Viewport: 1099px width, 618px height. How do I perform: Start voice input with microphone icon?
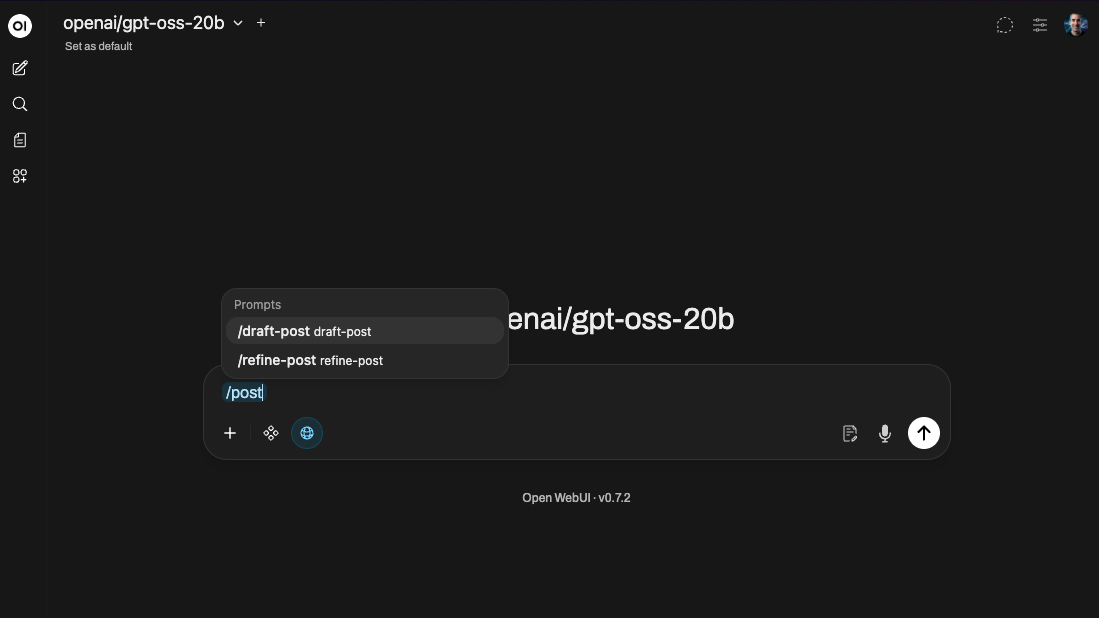(885, 433)
